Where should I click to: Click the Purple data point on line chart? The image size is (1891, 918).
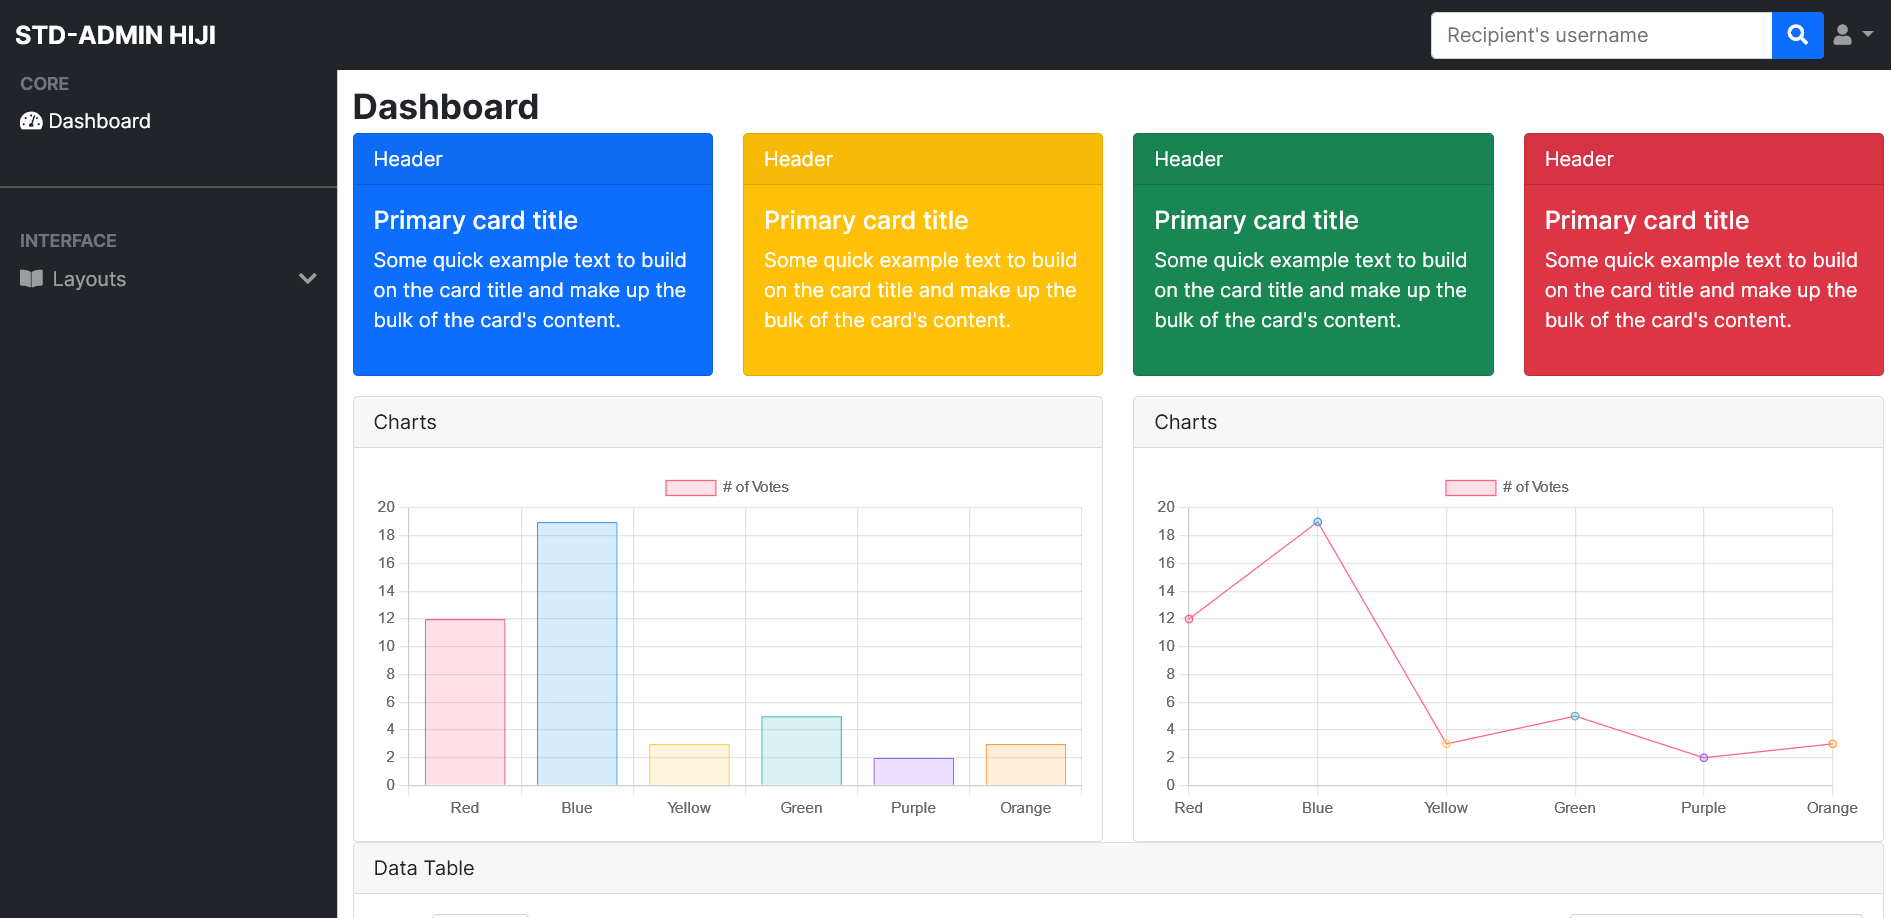(1704, 758)
